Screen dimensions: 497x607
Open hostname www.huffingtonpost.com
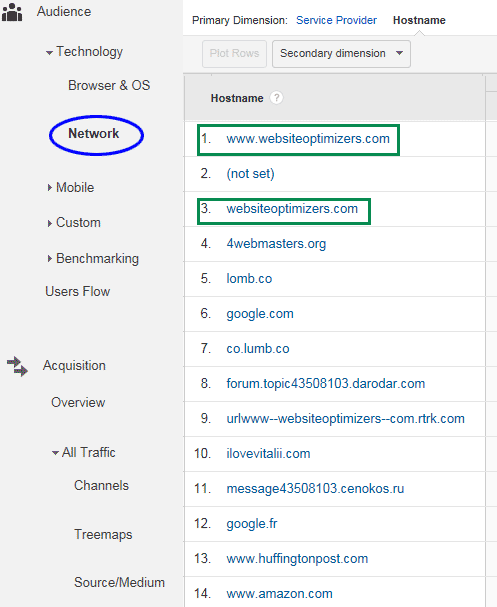click(297, 559)
